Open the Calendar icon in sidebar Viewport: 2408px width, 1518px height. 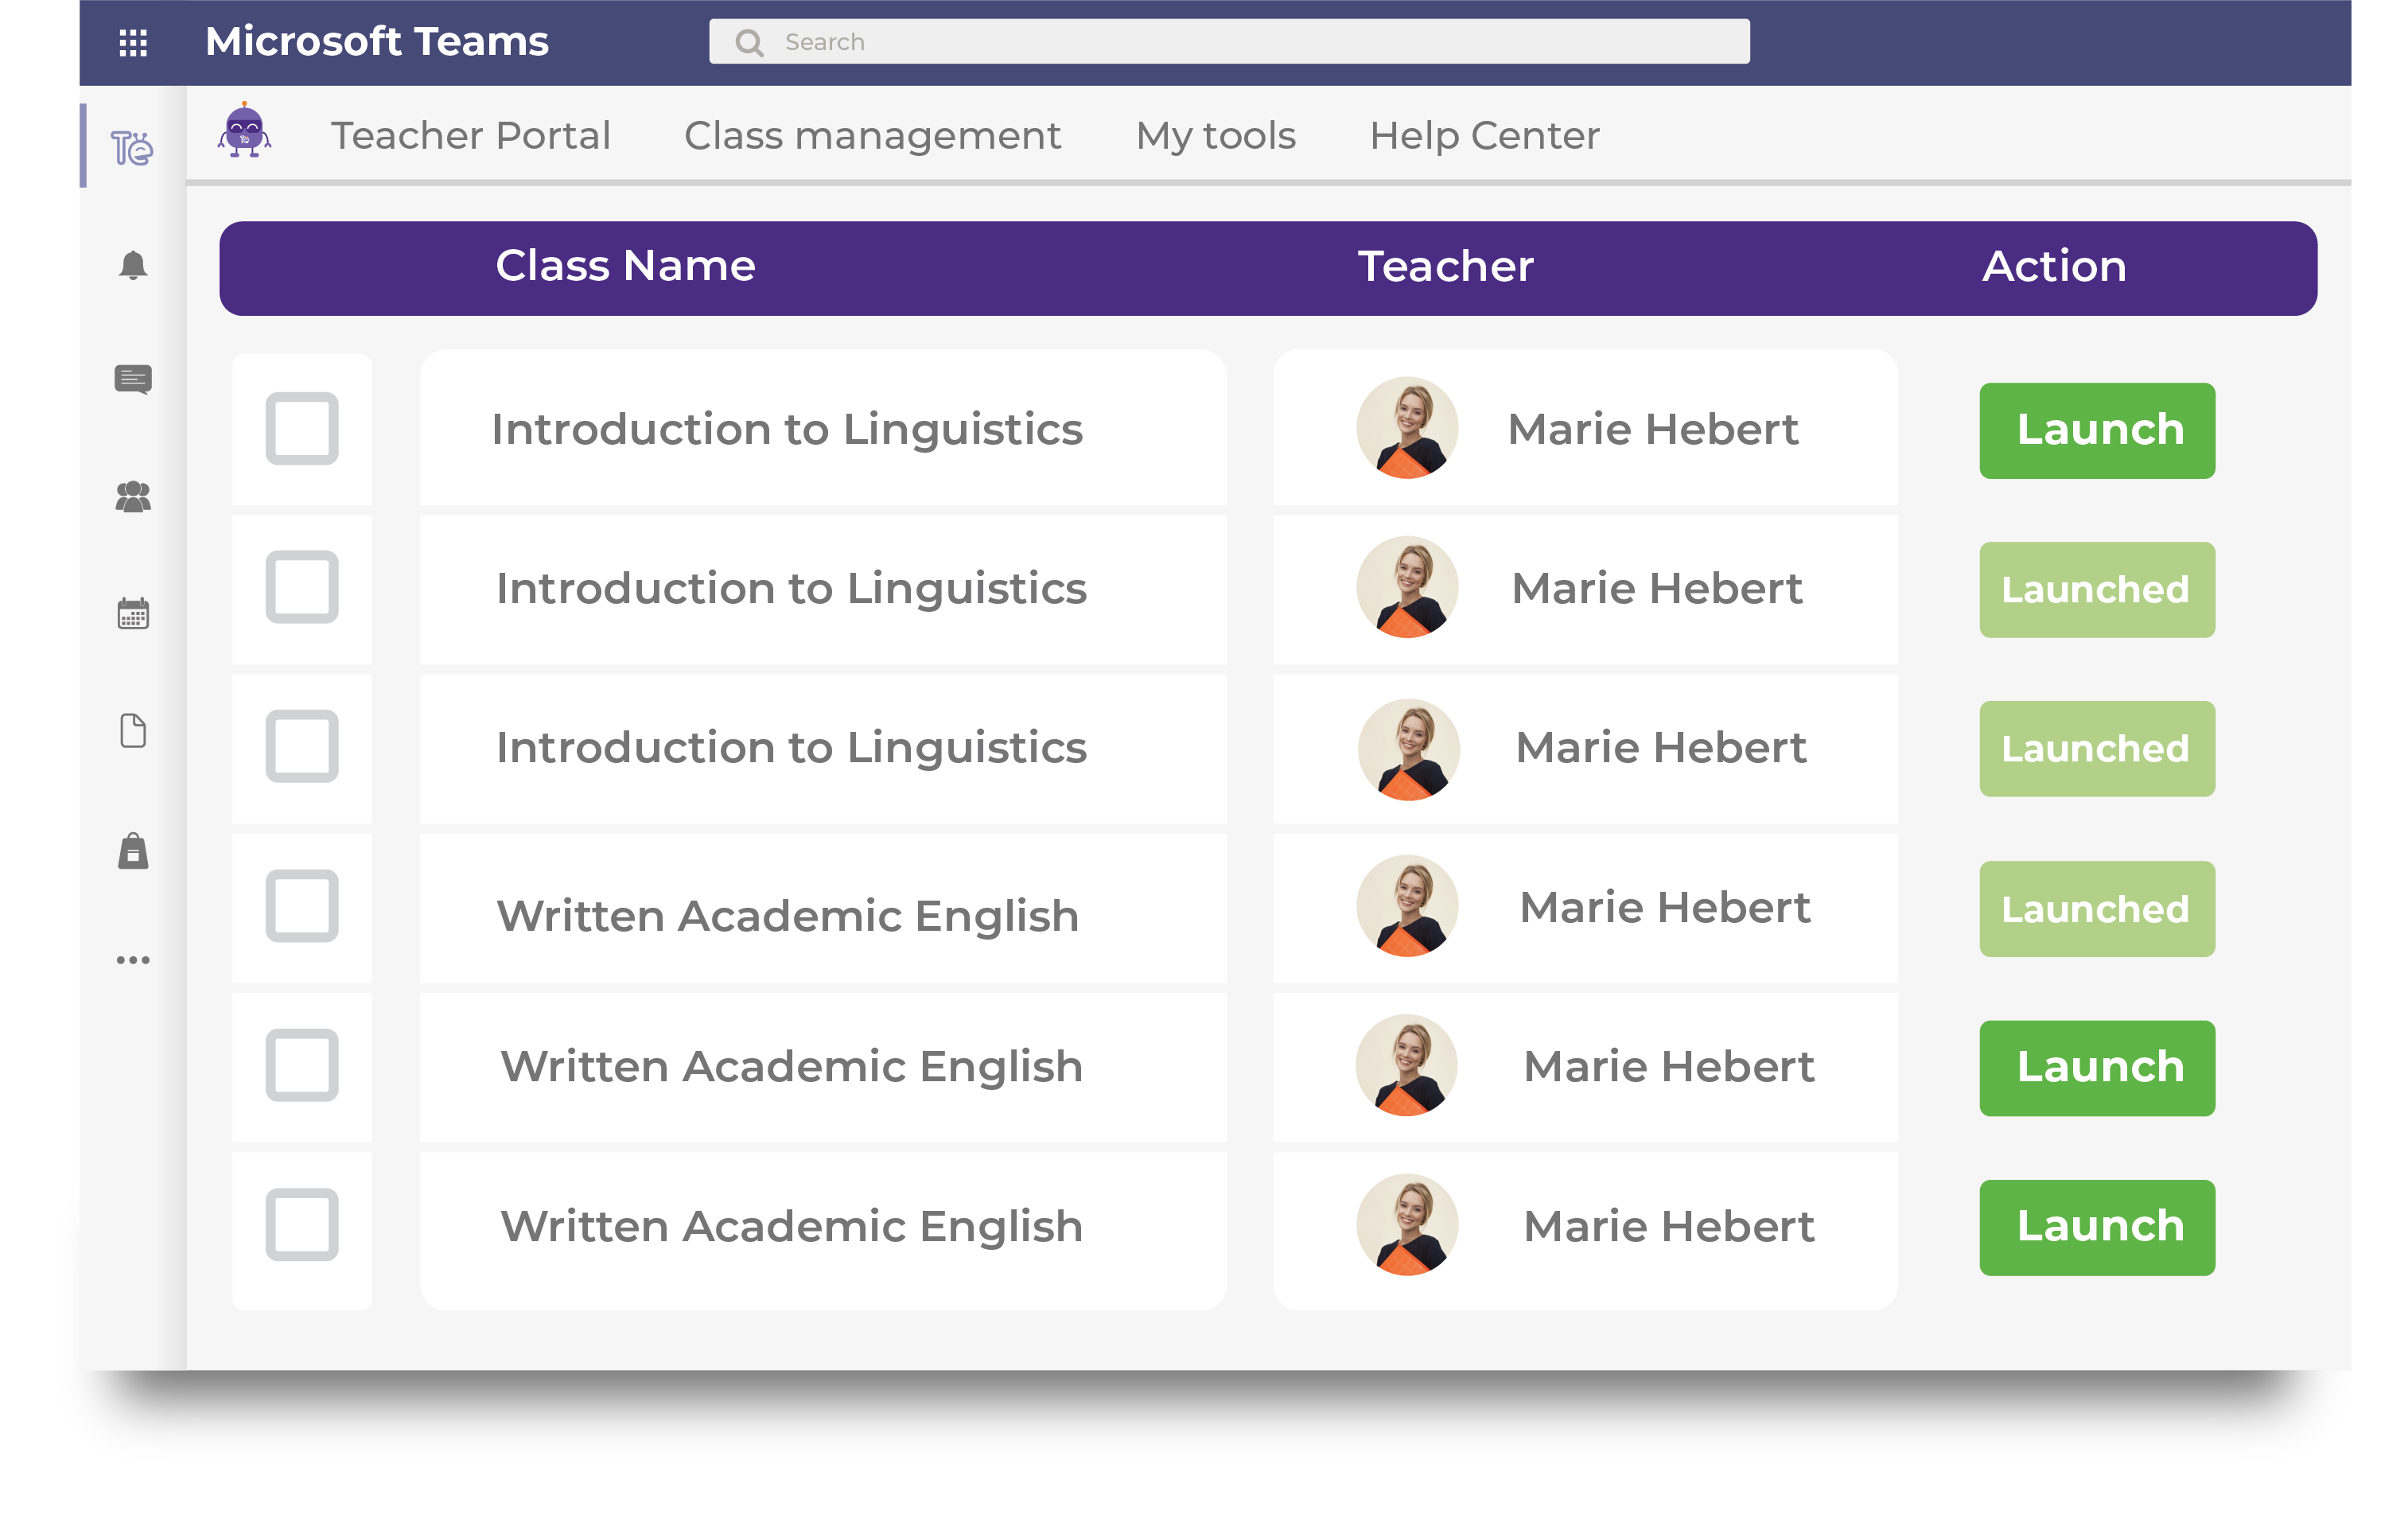point(133,613)
